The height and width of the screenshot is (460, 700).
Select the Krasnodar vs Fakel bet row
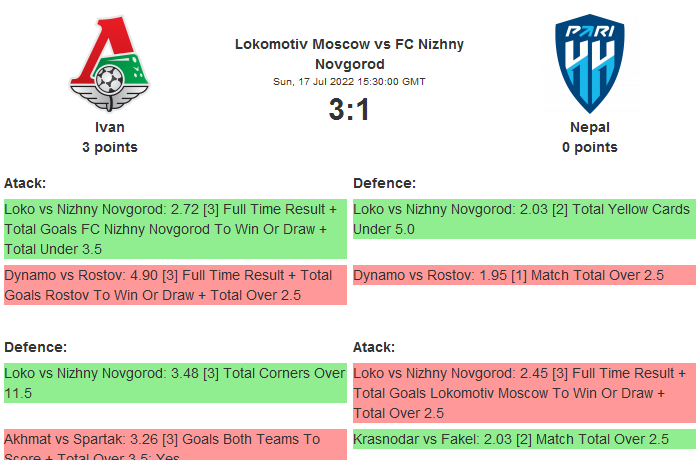coord(524,439)
